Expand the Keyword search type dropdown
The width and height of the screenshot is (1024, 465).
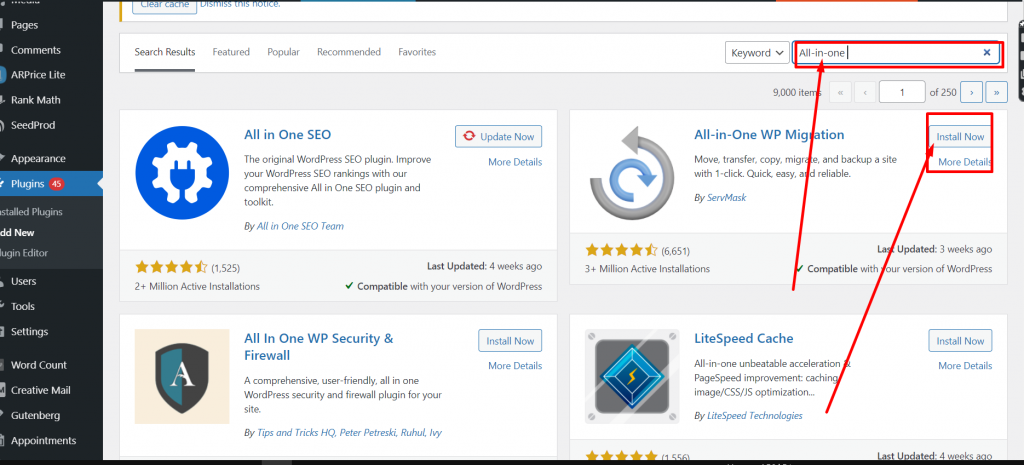click(x=757, y=53)
